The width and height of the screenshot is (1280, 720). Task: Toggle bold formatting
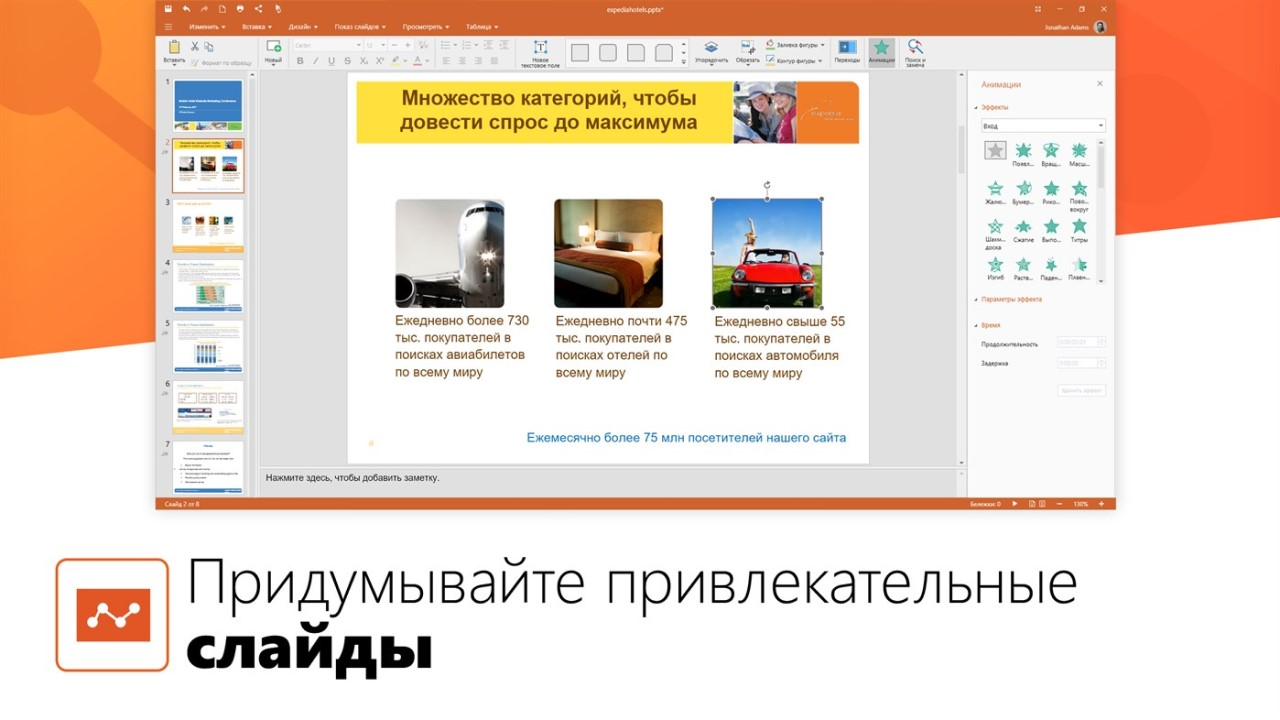(300, 61)
